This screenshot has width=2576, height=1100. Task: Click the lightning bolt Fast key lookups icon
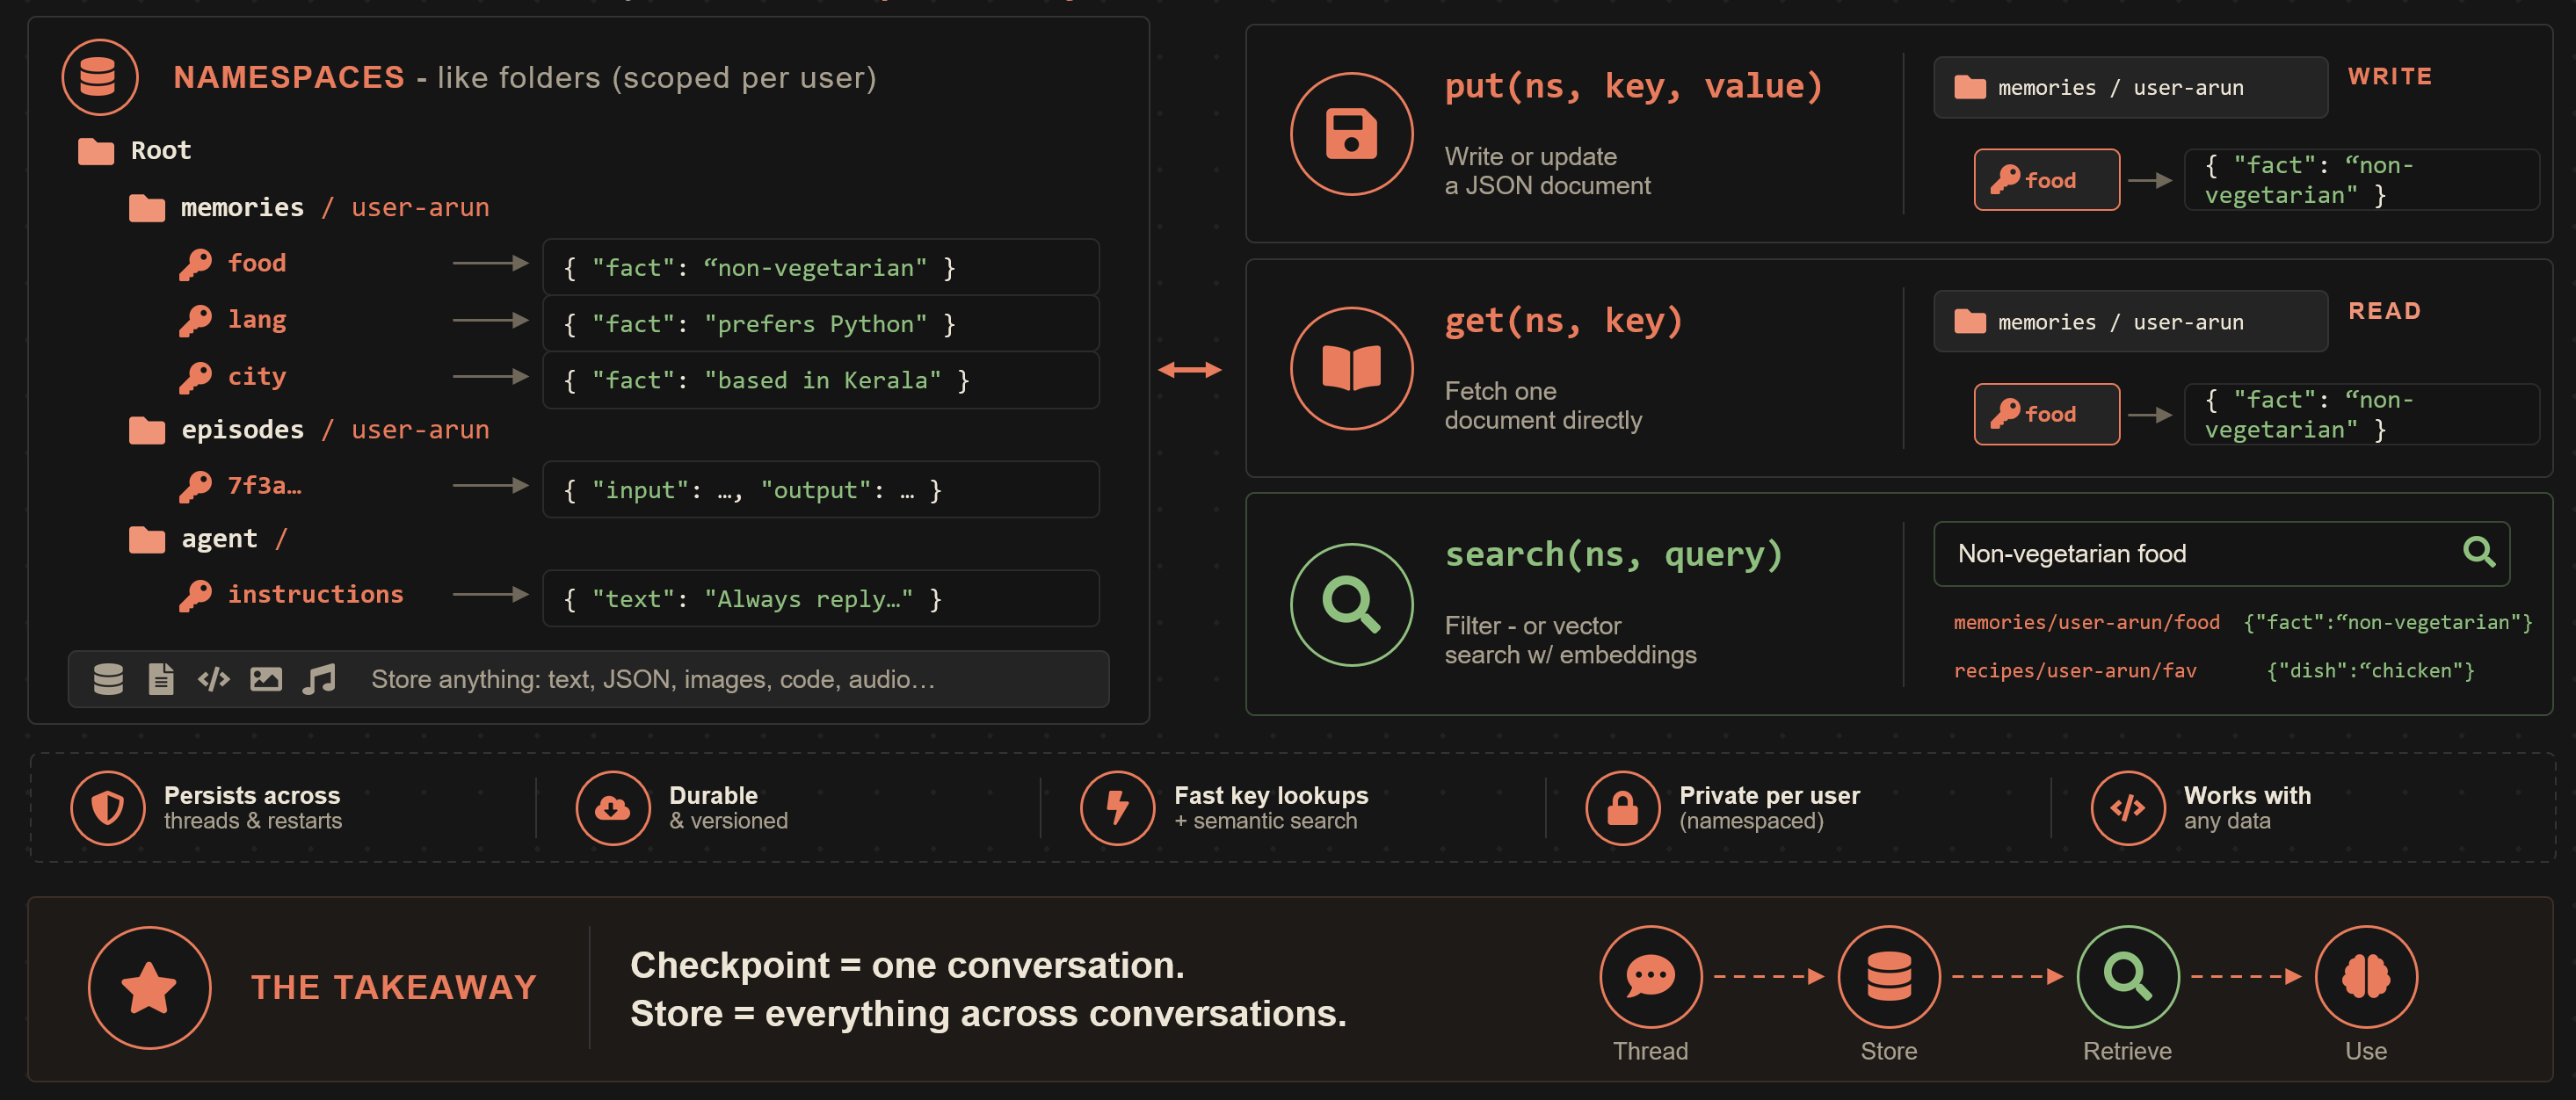pos(1118,808)
